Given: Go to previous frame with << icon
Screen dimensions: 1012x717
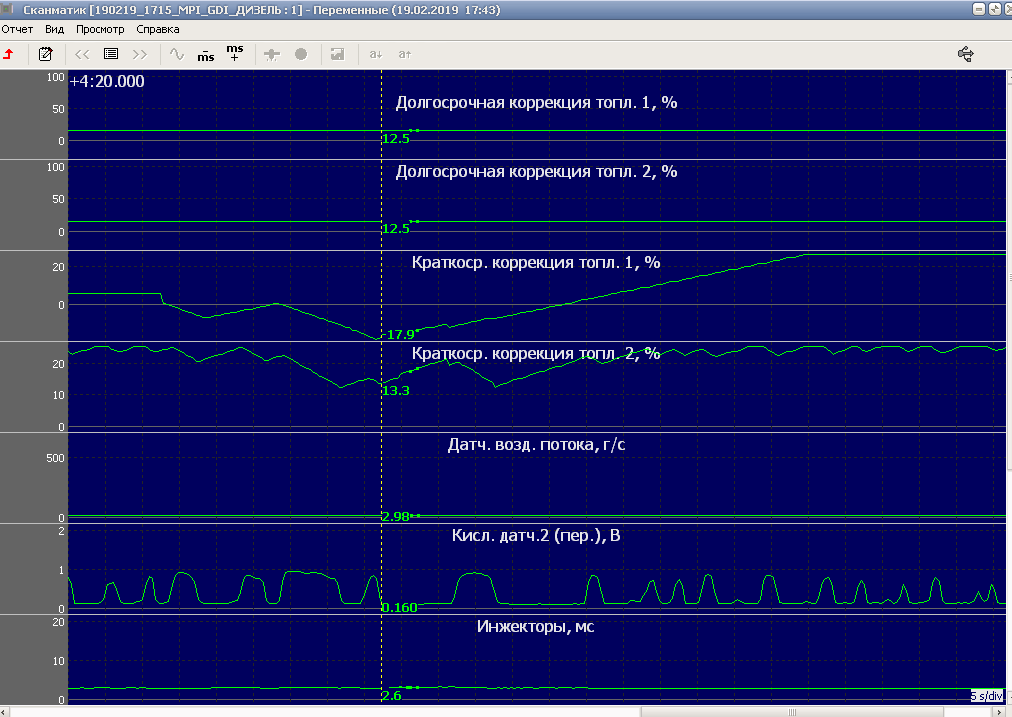Looking at the screenshot, I should click(82, 54).
